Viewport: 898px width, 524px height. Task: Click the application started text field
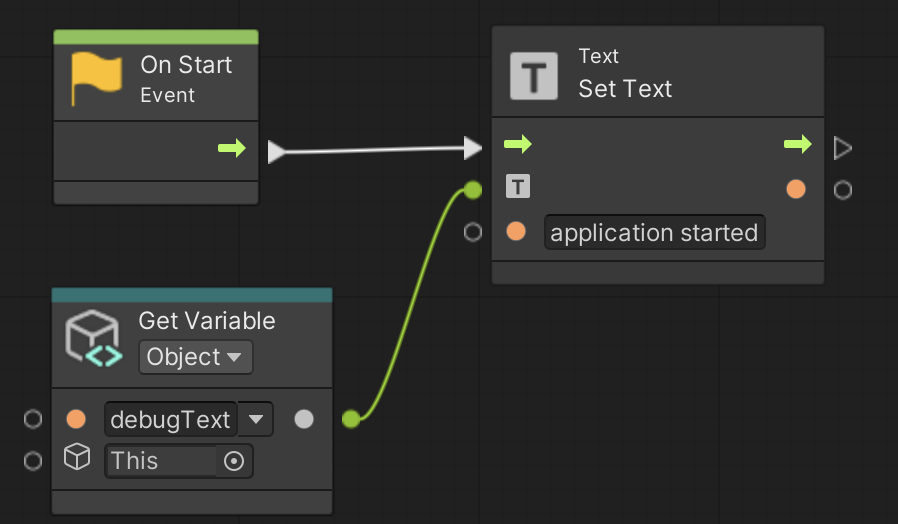pyautogui.click(x=654, y=233)
